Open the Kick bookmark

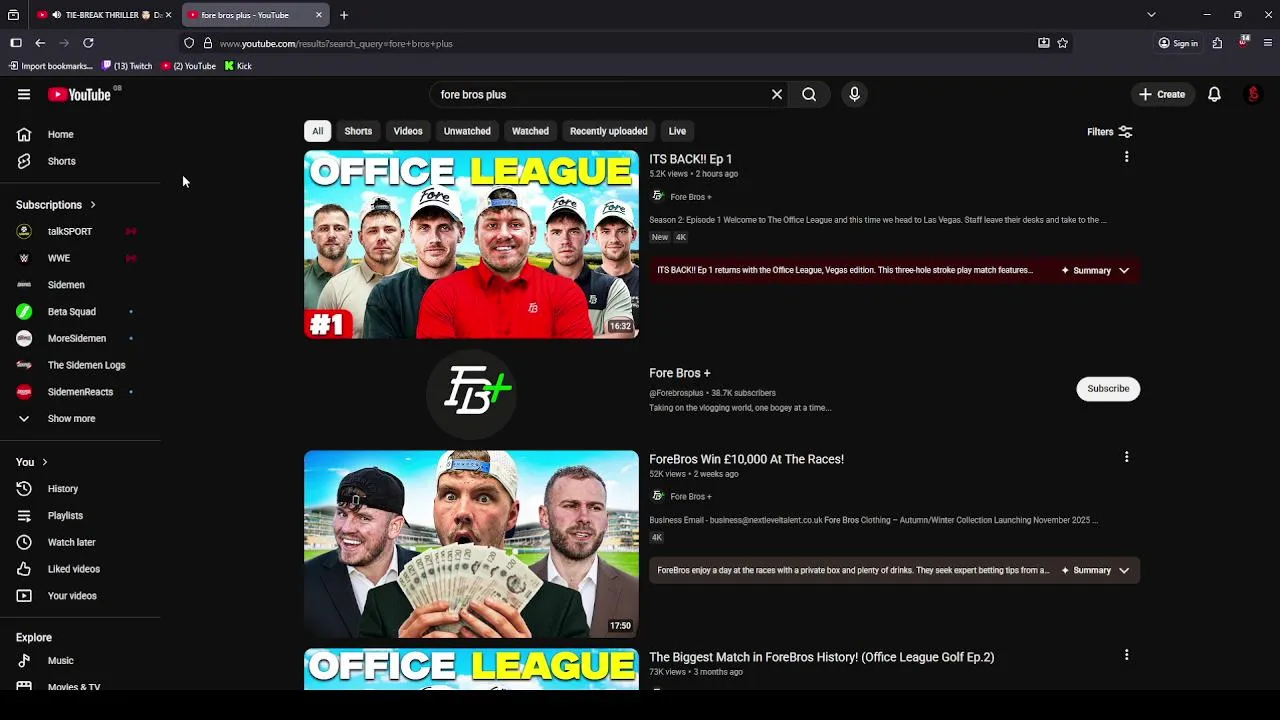pos(238,66)
